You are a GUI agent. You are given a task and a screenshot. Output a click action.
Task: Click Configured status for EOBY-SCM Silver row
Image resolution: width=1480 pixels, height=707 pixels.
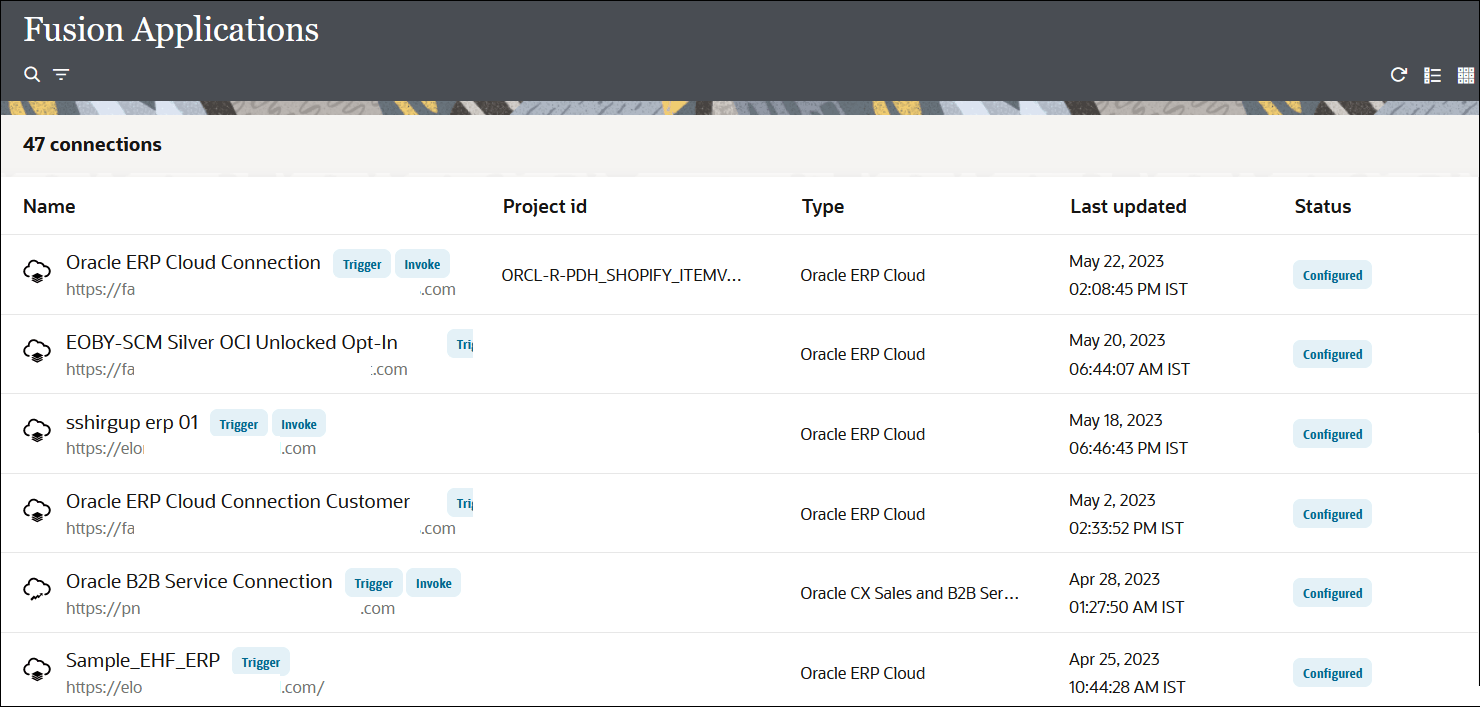coord(1332,354)
